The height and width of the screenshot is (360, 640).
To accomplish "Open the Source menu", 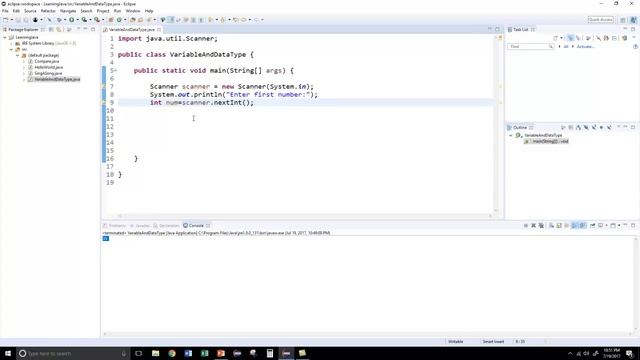I will pyautogui.click(x=30, y=11).
